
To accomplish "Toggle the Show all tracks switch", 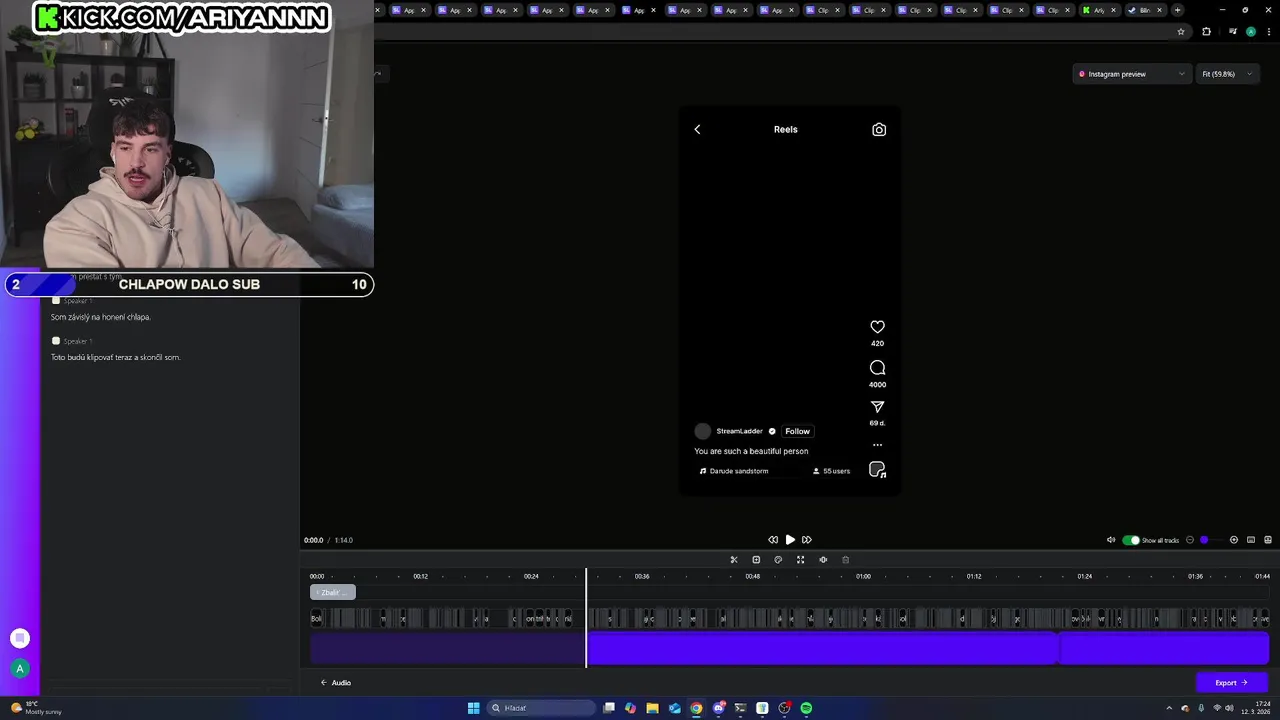I will point(1131,540).
